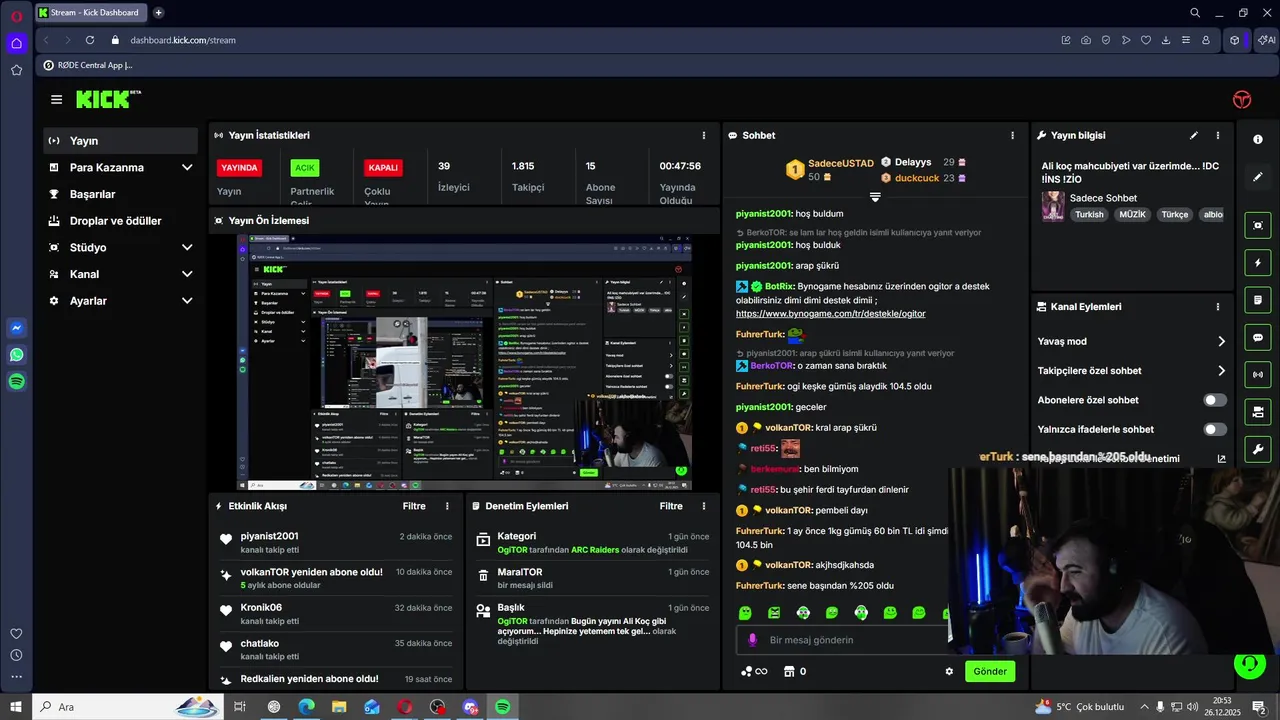The image size is (1280, 720).
Task: Open the Yayın bilgisi three-dot menu
Action: click(1217, 135)
